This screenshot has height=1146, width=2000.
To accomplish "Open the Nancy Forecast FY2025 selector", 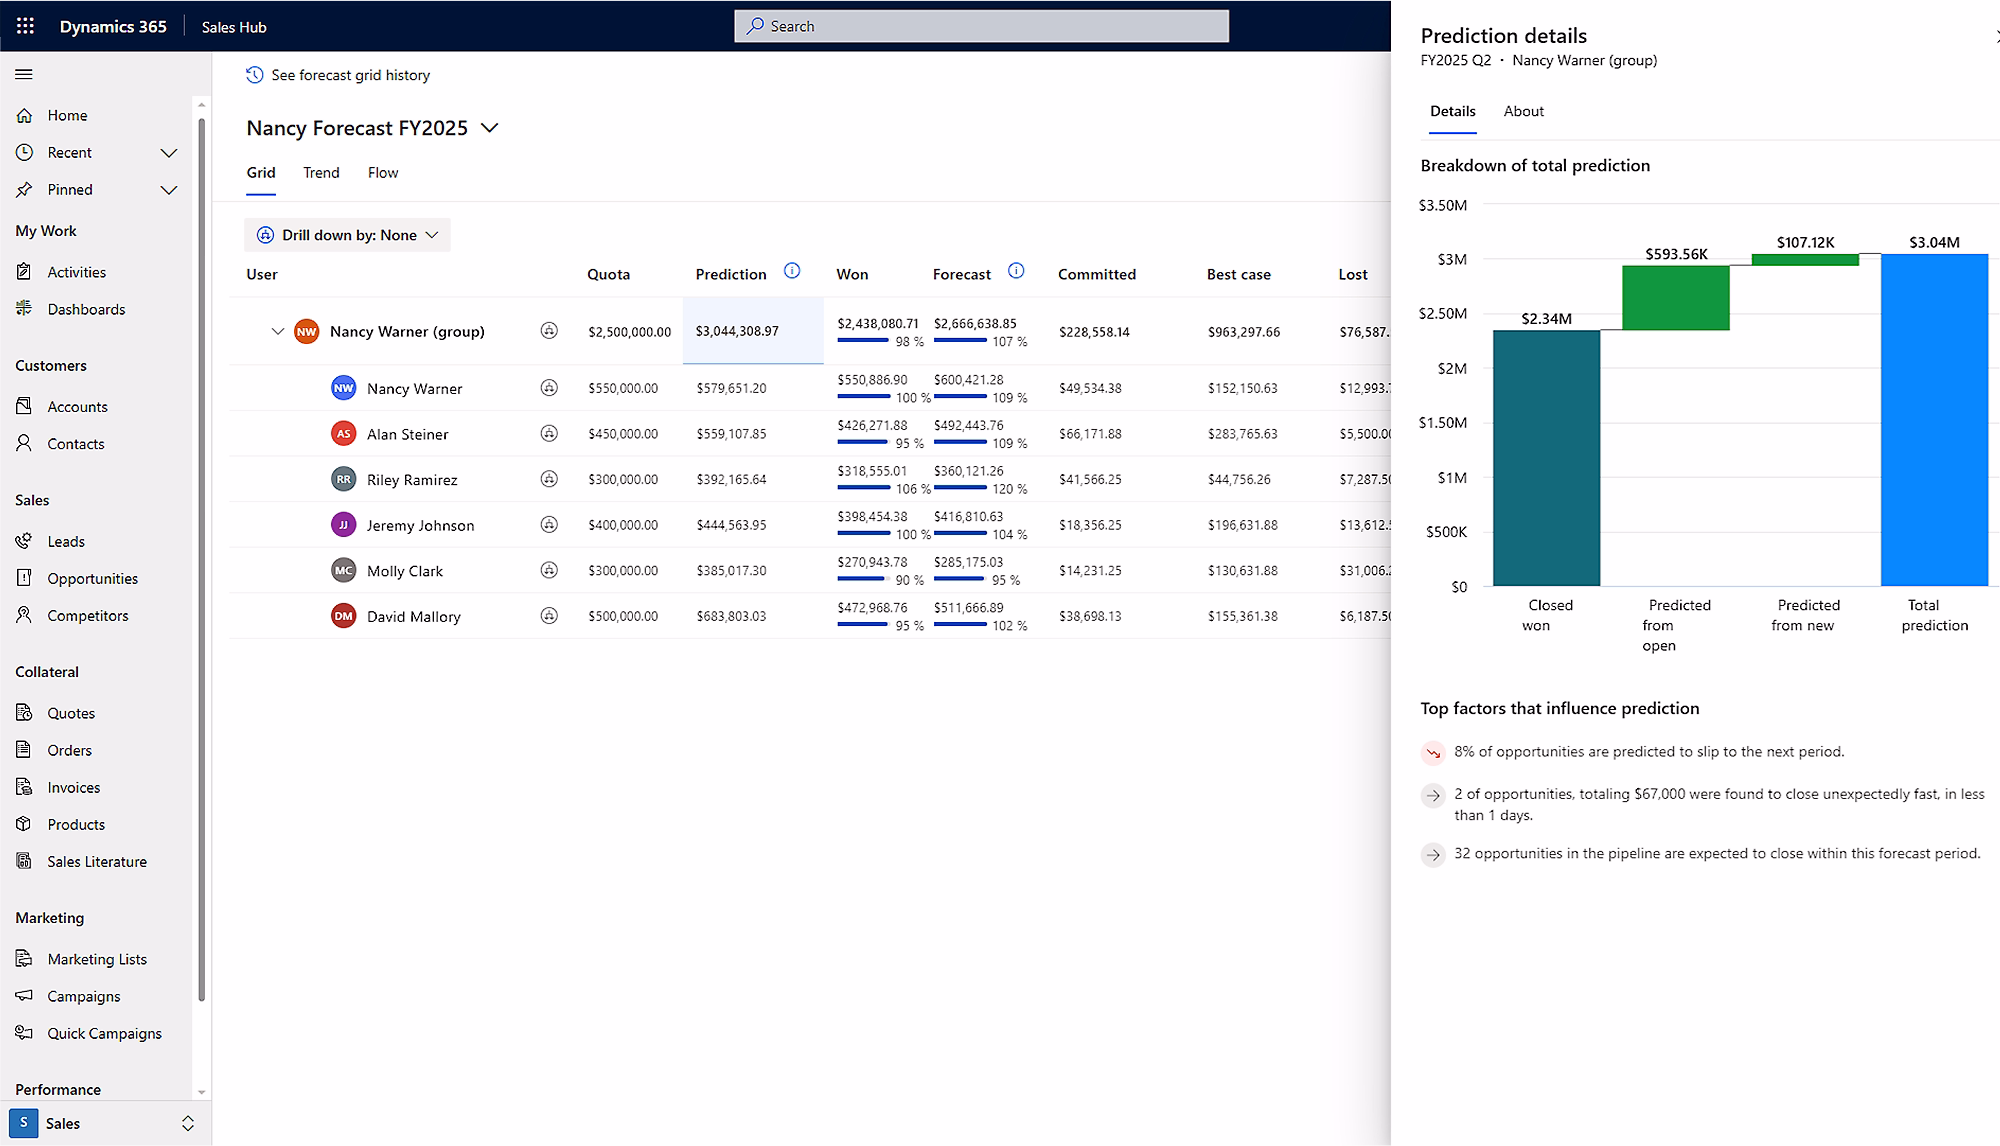I will (x=489, y=128).
